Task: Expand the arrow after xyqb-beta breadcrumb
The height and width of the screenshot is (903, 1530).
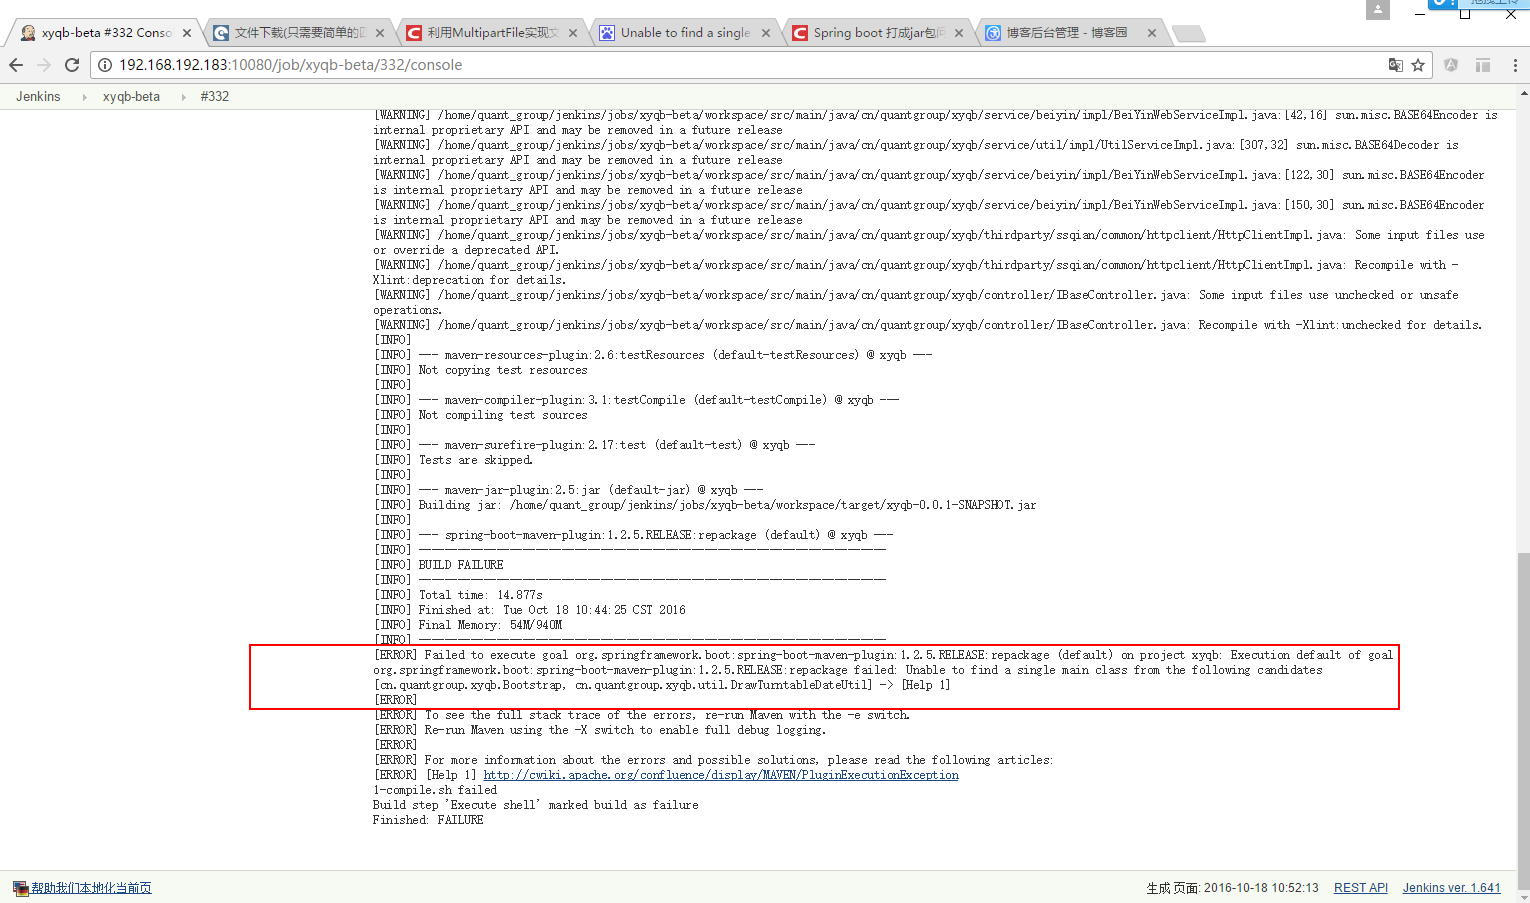Action: point(184,97)
